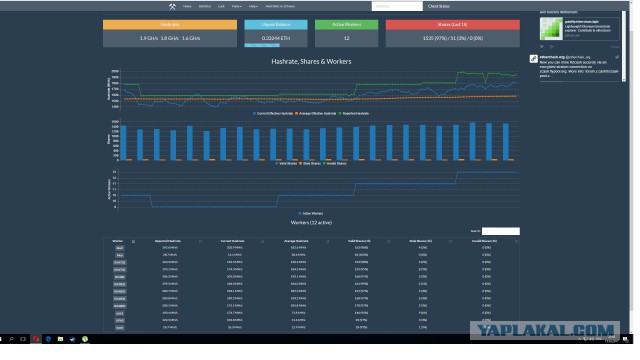The width and height of the screenshot is (640, 360).
Task: Focus the Address input field
Action: pyautogui.click(x=397, y=6)
